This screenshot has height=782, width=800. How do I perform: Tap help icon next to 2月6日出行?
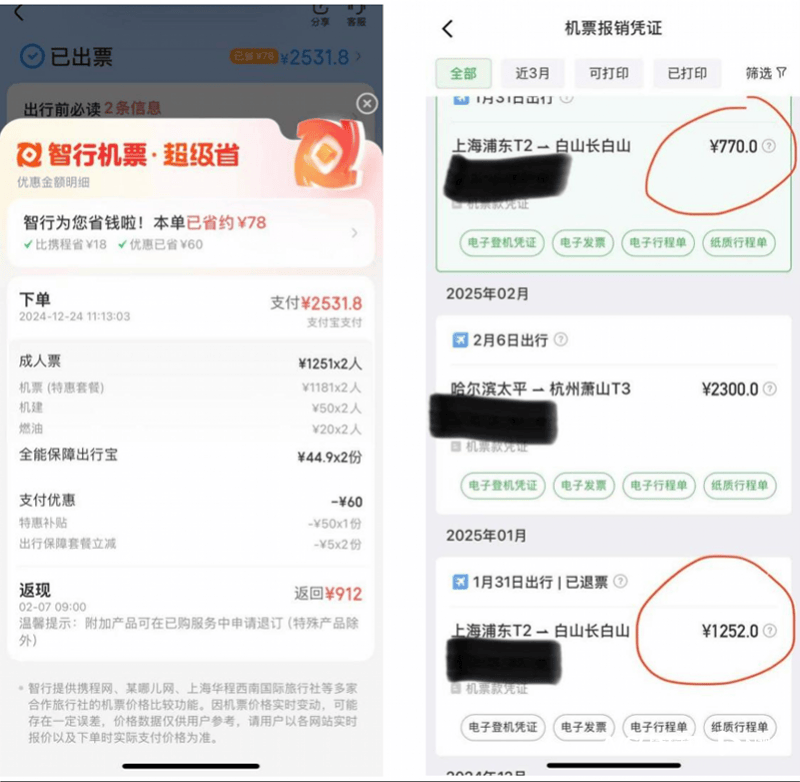click(x=561, y=340)
